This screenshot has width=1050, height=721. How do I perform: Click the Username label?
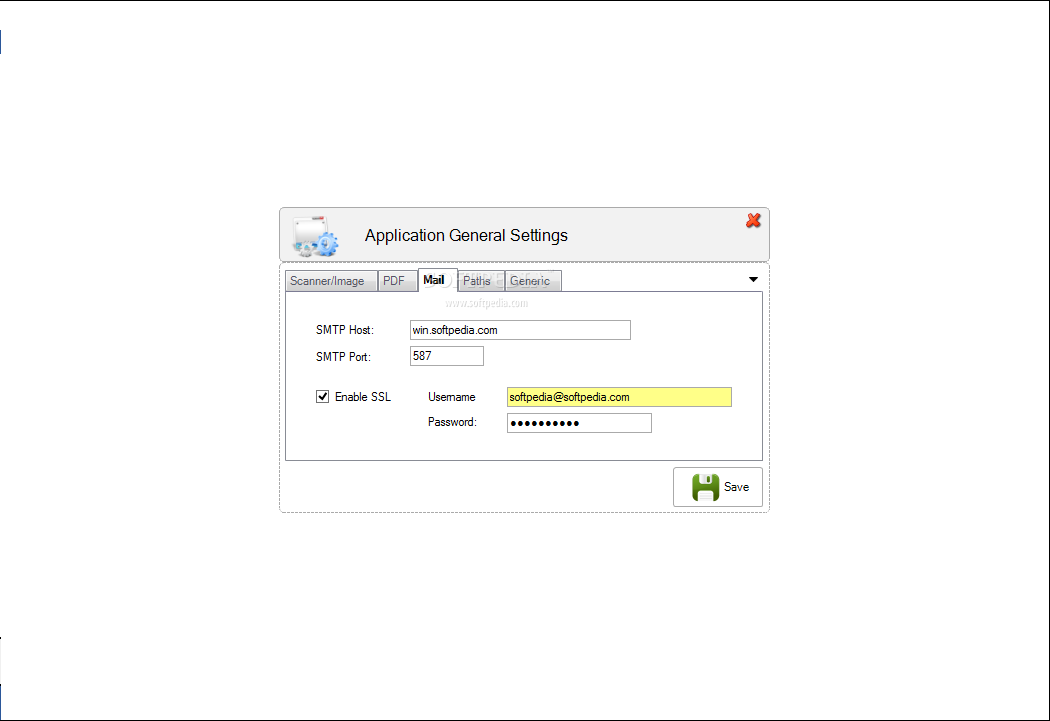(452, 397)
